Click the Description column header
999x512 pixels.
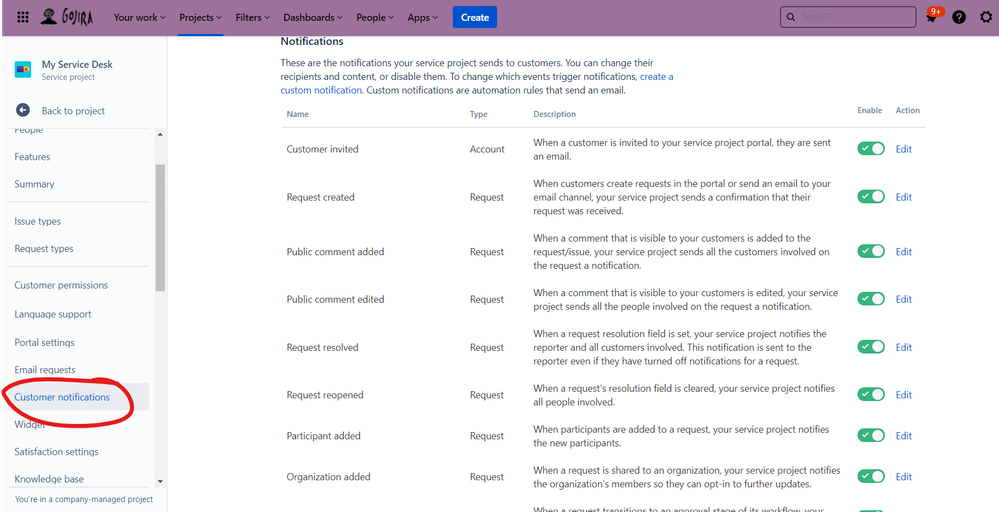click(554, 114)
